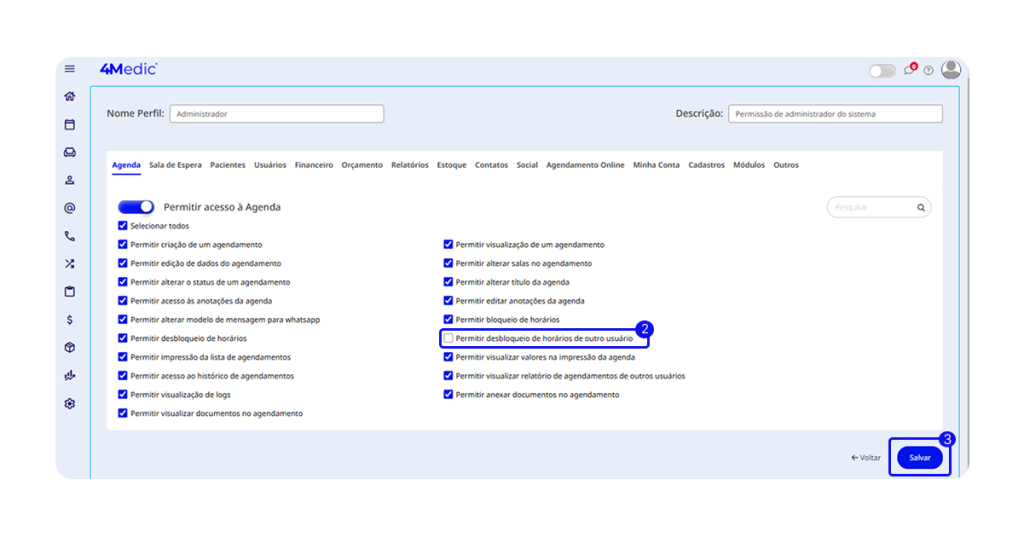1024x537 pixels.
Task: Uncheck the Selecionar todos checkbox
Action: [123, 226]
